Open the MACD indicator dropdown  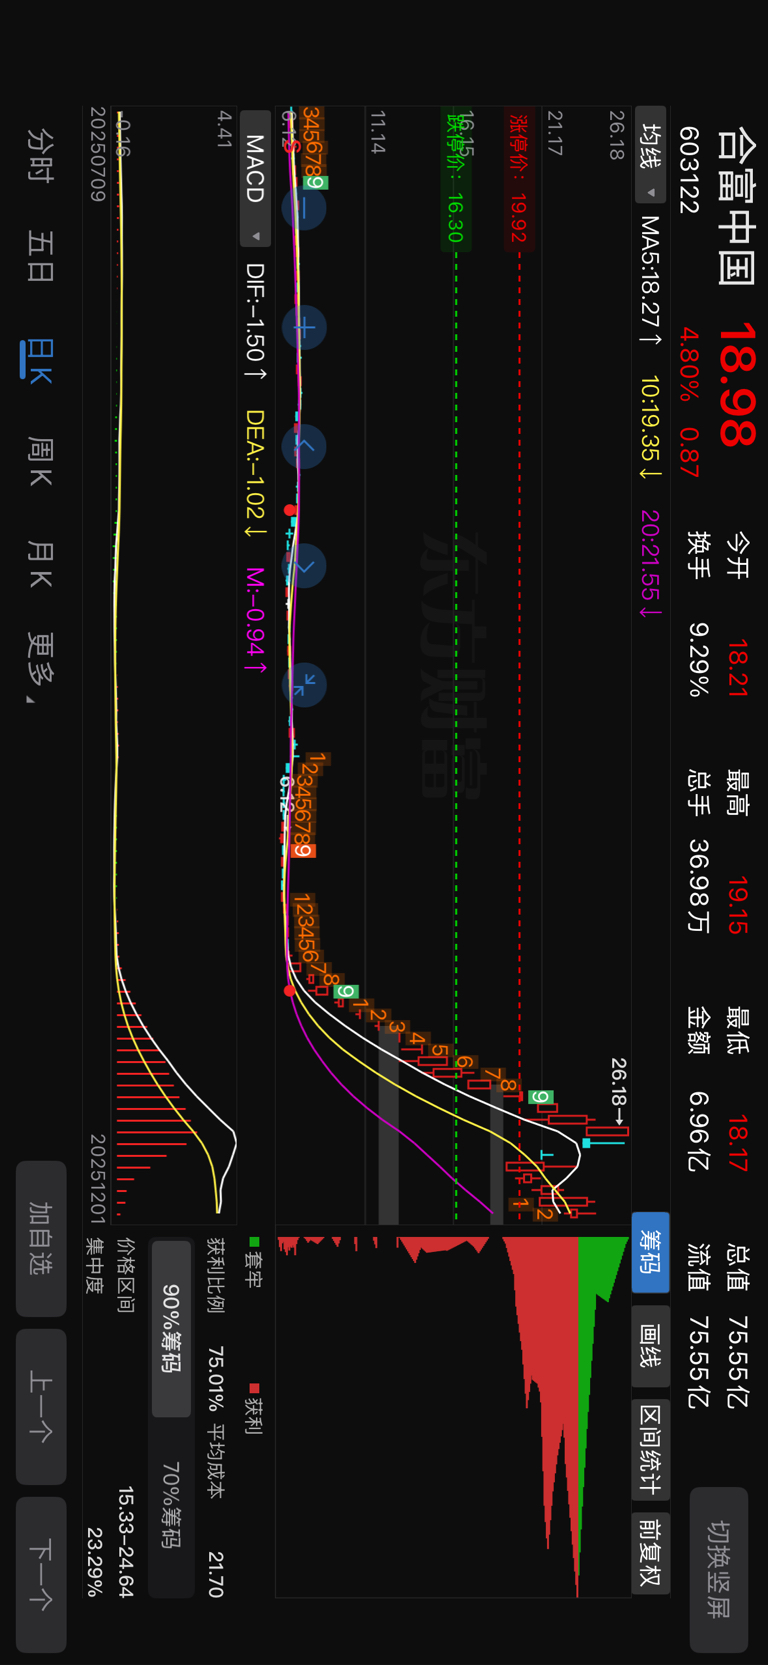pos(255,178)
